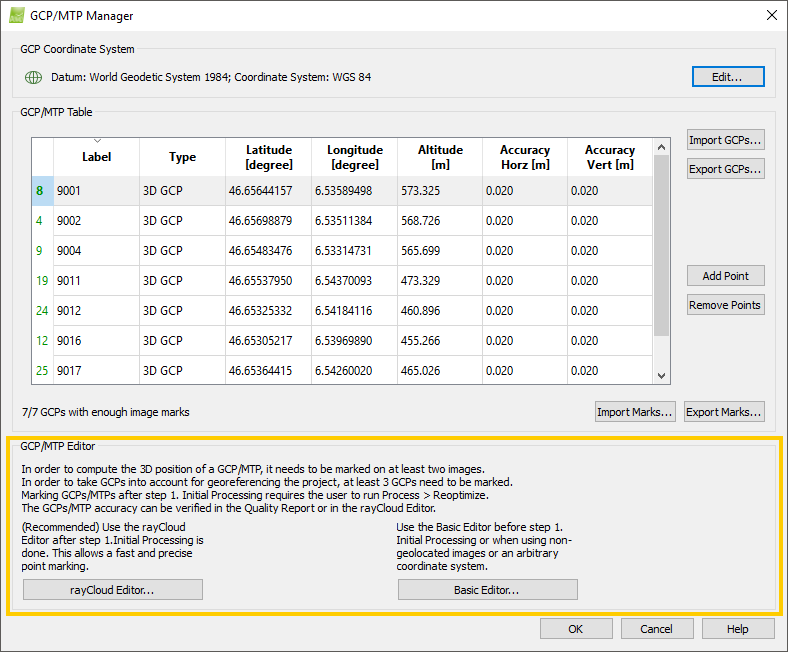Open Help for GCP/MTP Manager

click(x=738, y=629)
